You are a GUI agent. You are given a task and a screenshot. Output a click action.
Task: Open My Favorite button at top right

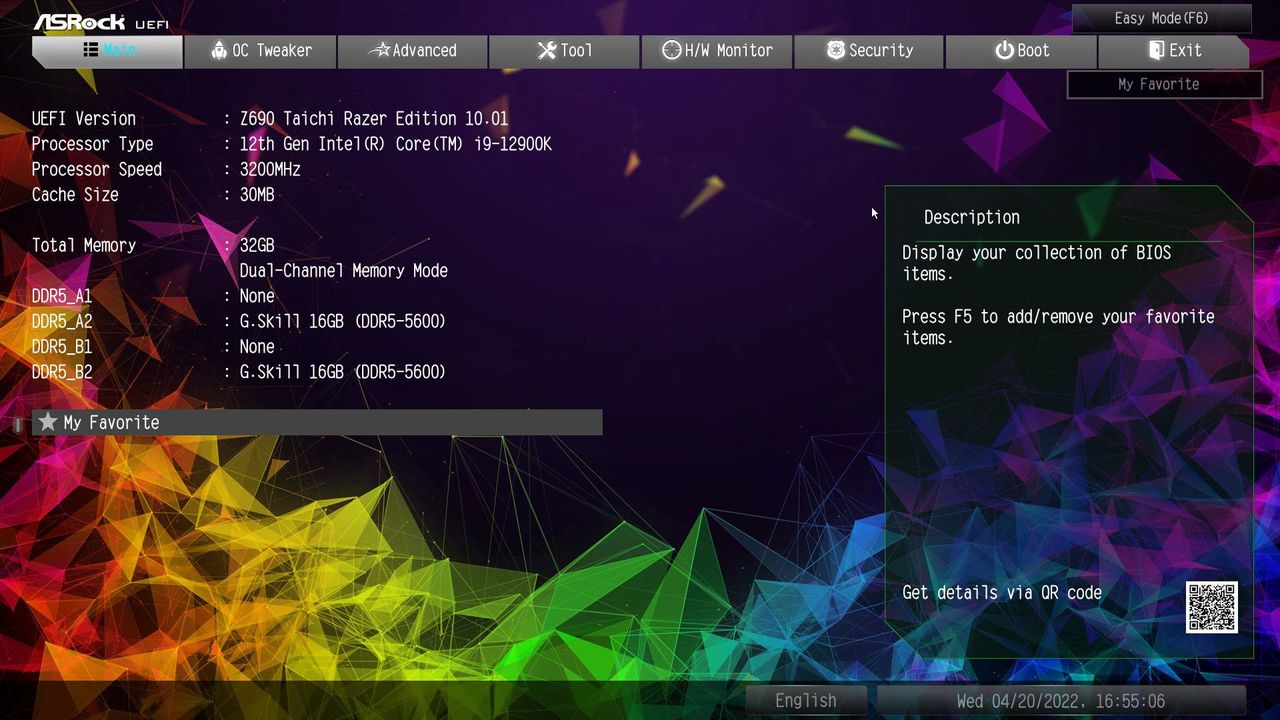click(1164, 85)
